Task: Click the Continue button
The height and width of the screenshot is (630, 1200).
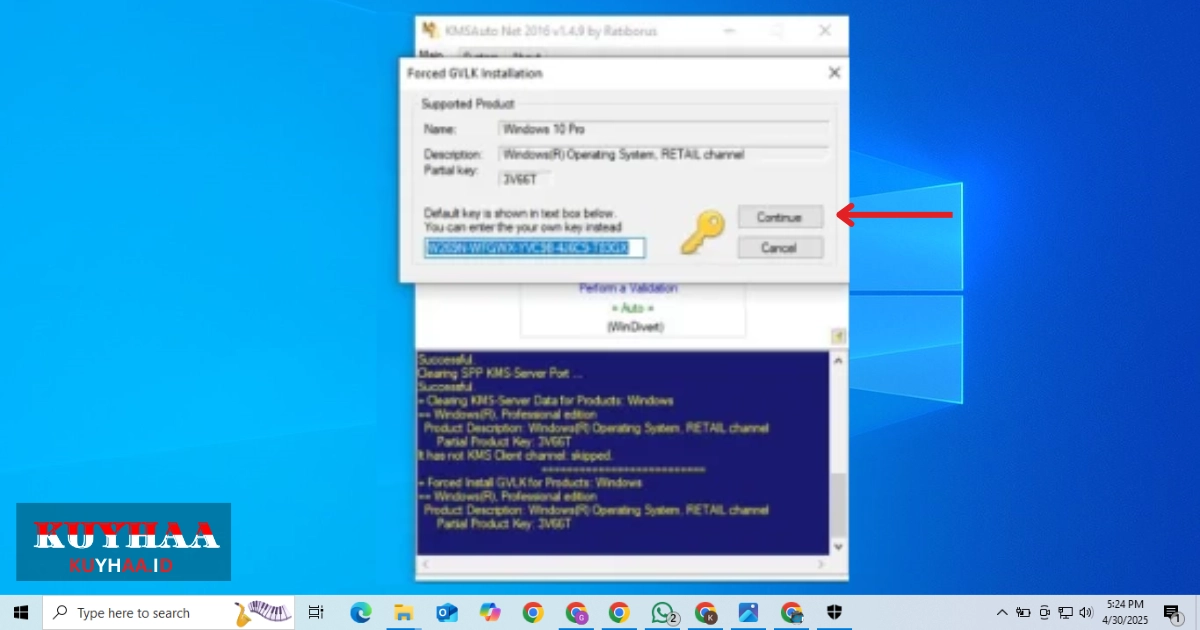Action: coord(780,217)
